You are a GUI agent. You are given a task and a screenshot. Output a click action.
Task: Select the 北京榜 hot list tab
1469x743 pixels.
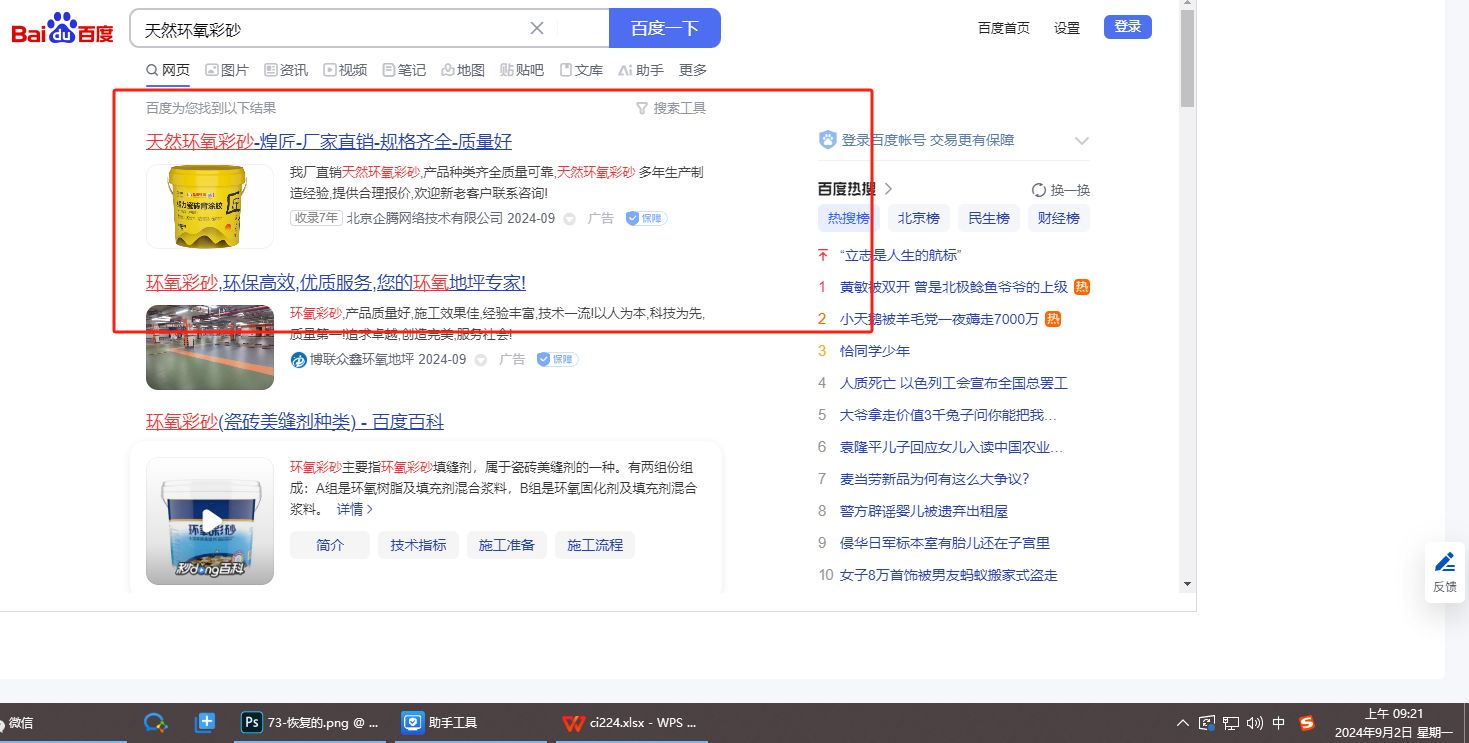918,218
